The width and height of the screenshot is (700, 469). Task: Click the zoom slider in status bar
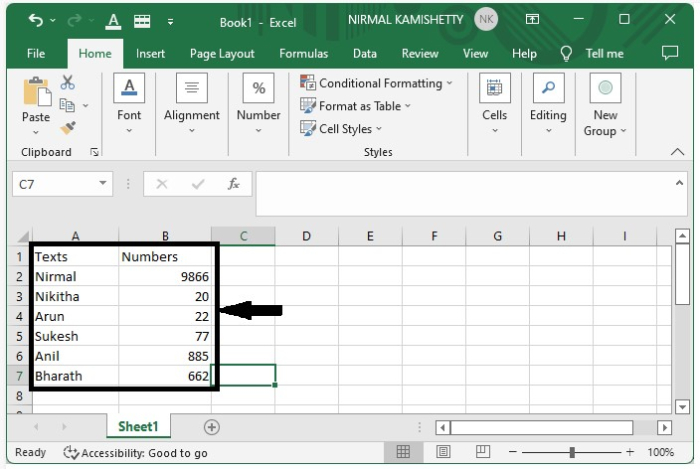click(573, 453)
